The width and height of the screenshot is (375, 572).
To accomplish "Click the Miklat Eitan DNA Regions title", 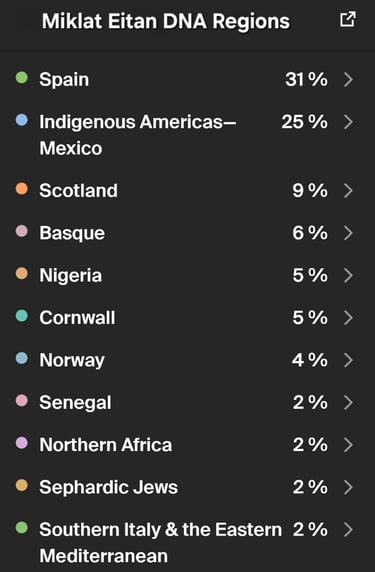I will (x=166, y=21).
